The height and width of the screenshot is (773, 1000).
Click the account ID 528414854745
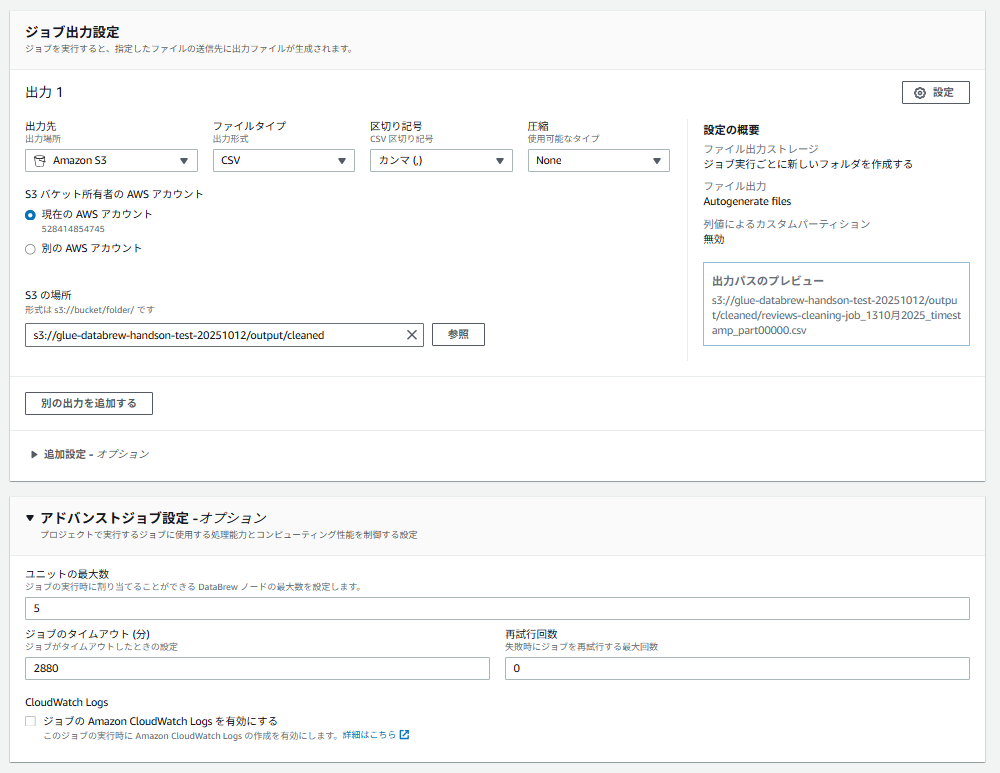coord(73,229)
